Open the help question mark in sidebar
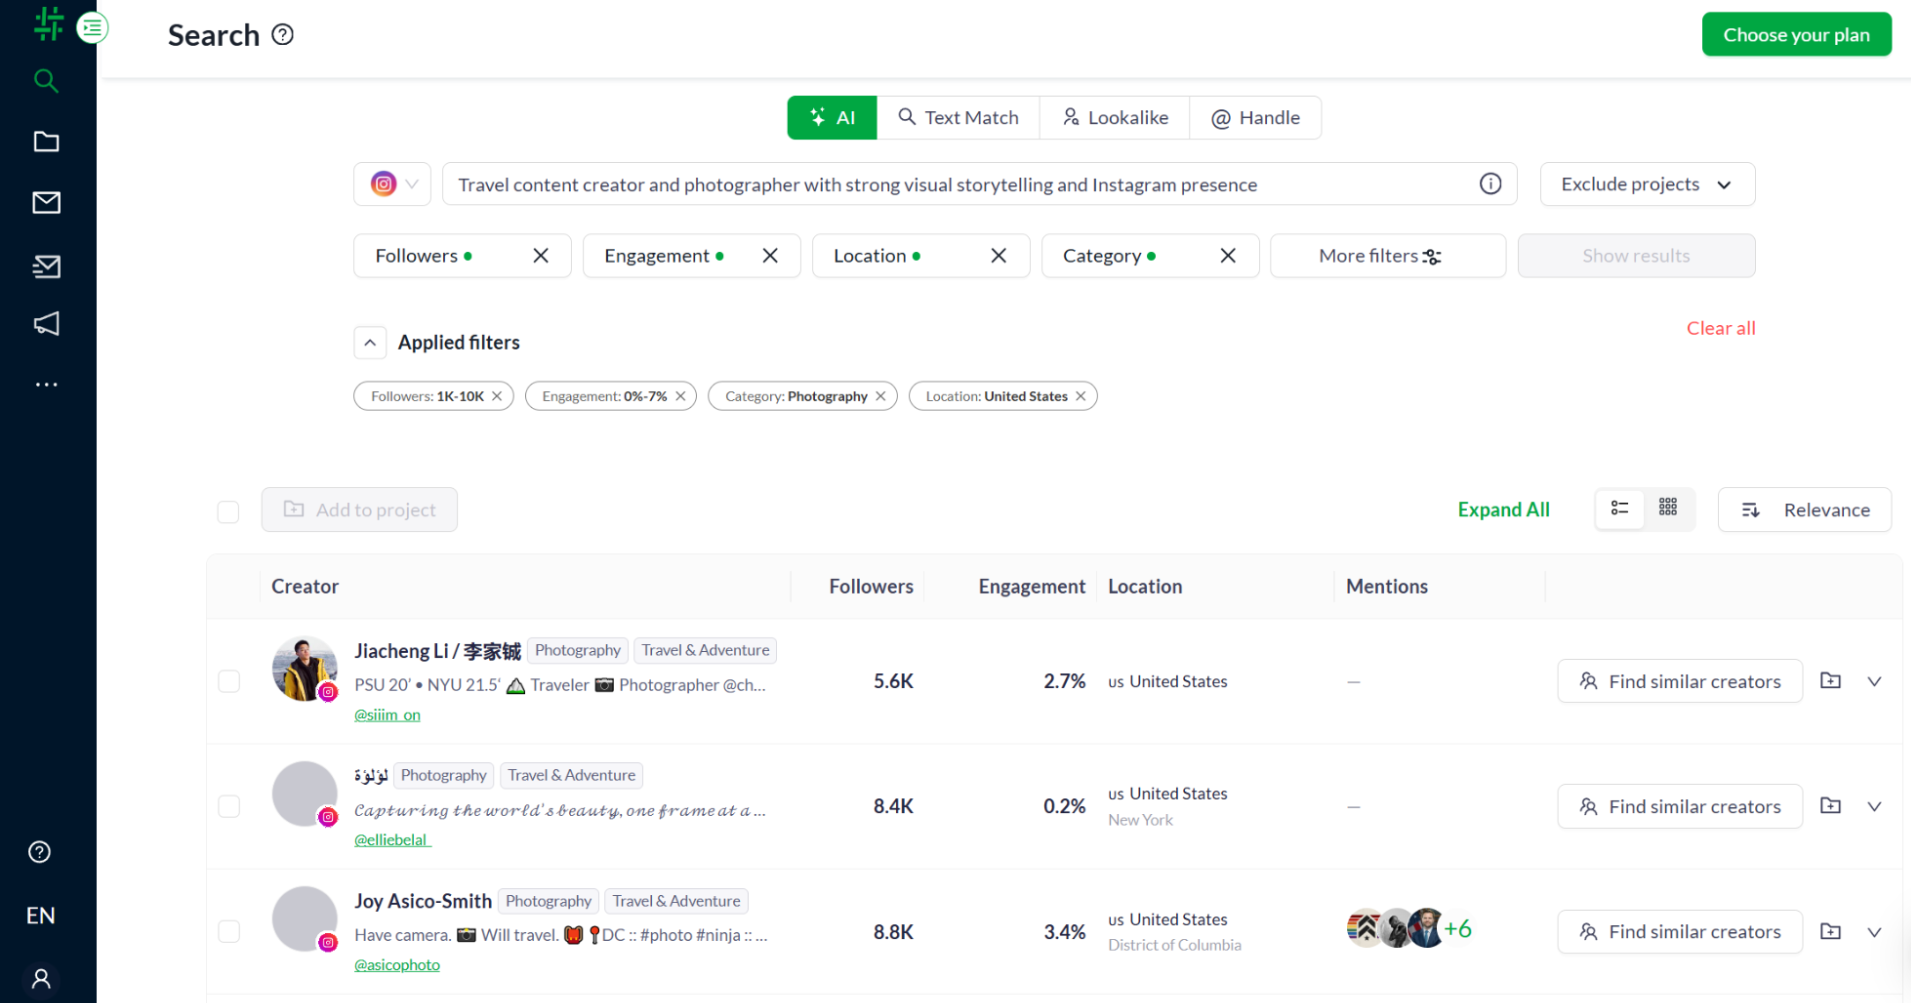This screenshot has width=1911, height=1004. [40, 852]
